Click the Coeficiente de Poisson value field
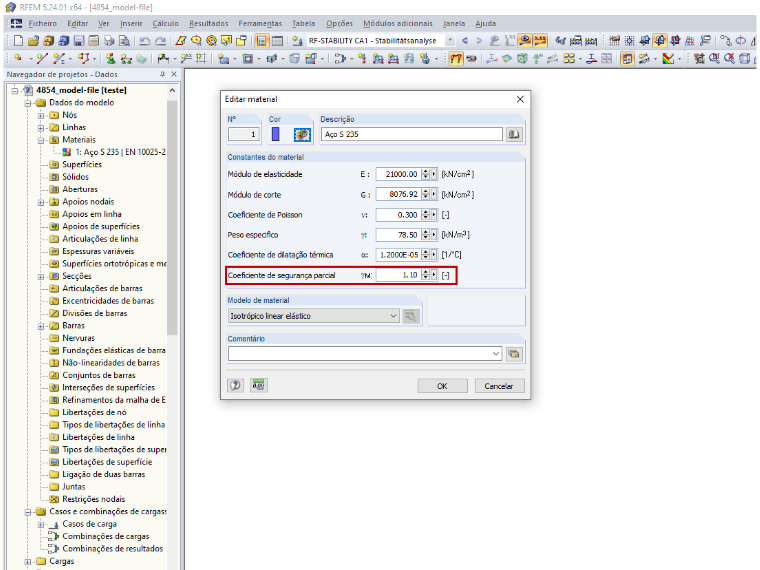 (x=397, y=215)
